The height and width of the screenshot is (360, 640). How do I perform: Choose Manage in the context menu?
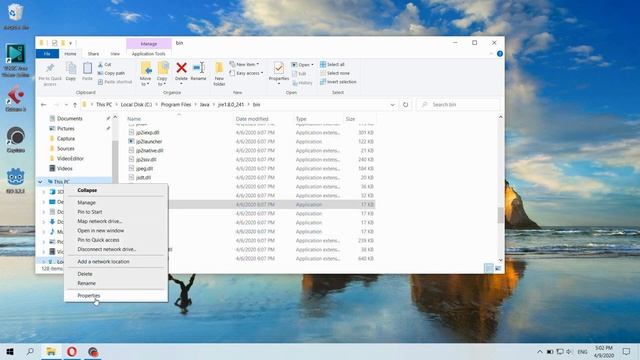(87, 202)
